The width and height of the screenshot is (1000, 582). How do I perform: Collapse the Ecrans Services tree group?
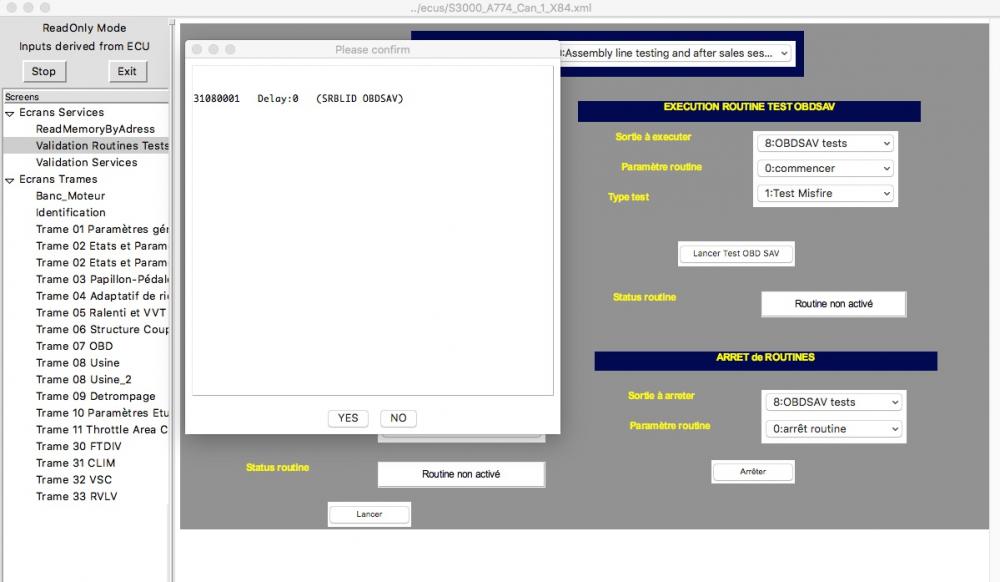10,113
